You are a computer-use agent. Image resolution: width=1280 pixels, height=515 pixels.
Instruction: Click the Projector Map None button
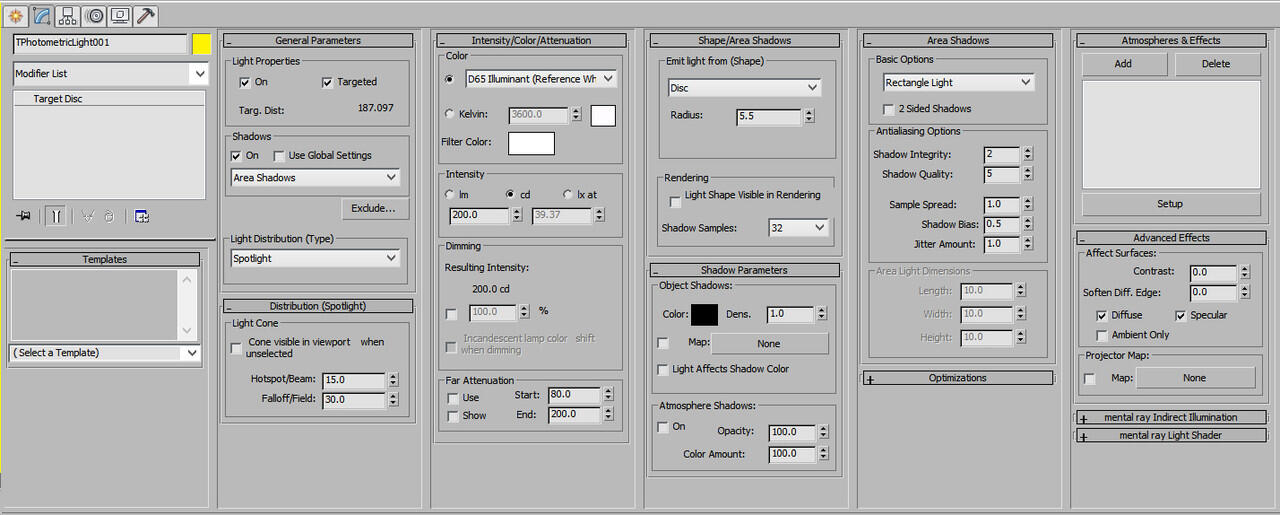coord(1195,378)
